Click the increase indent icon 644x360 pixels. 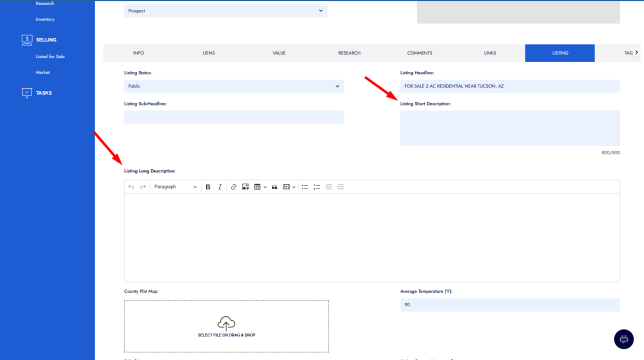coord(340,187)
